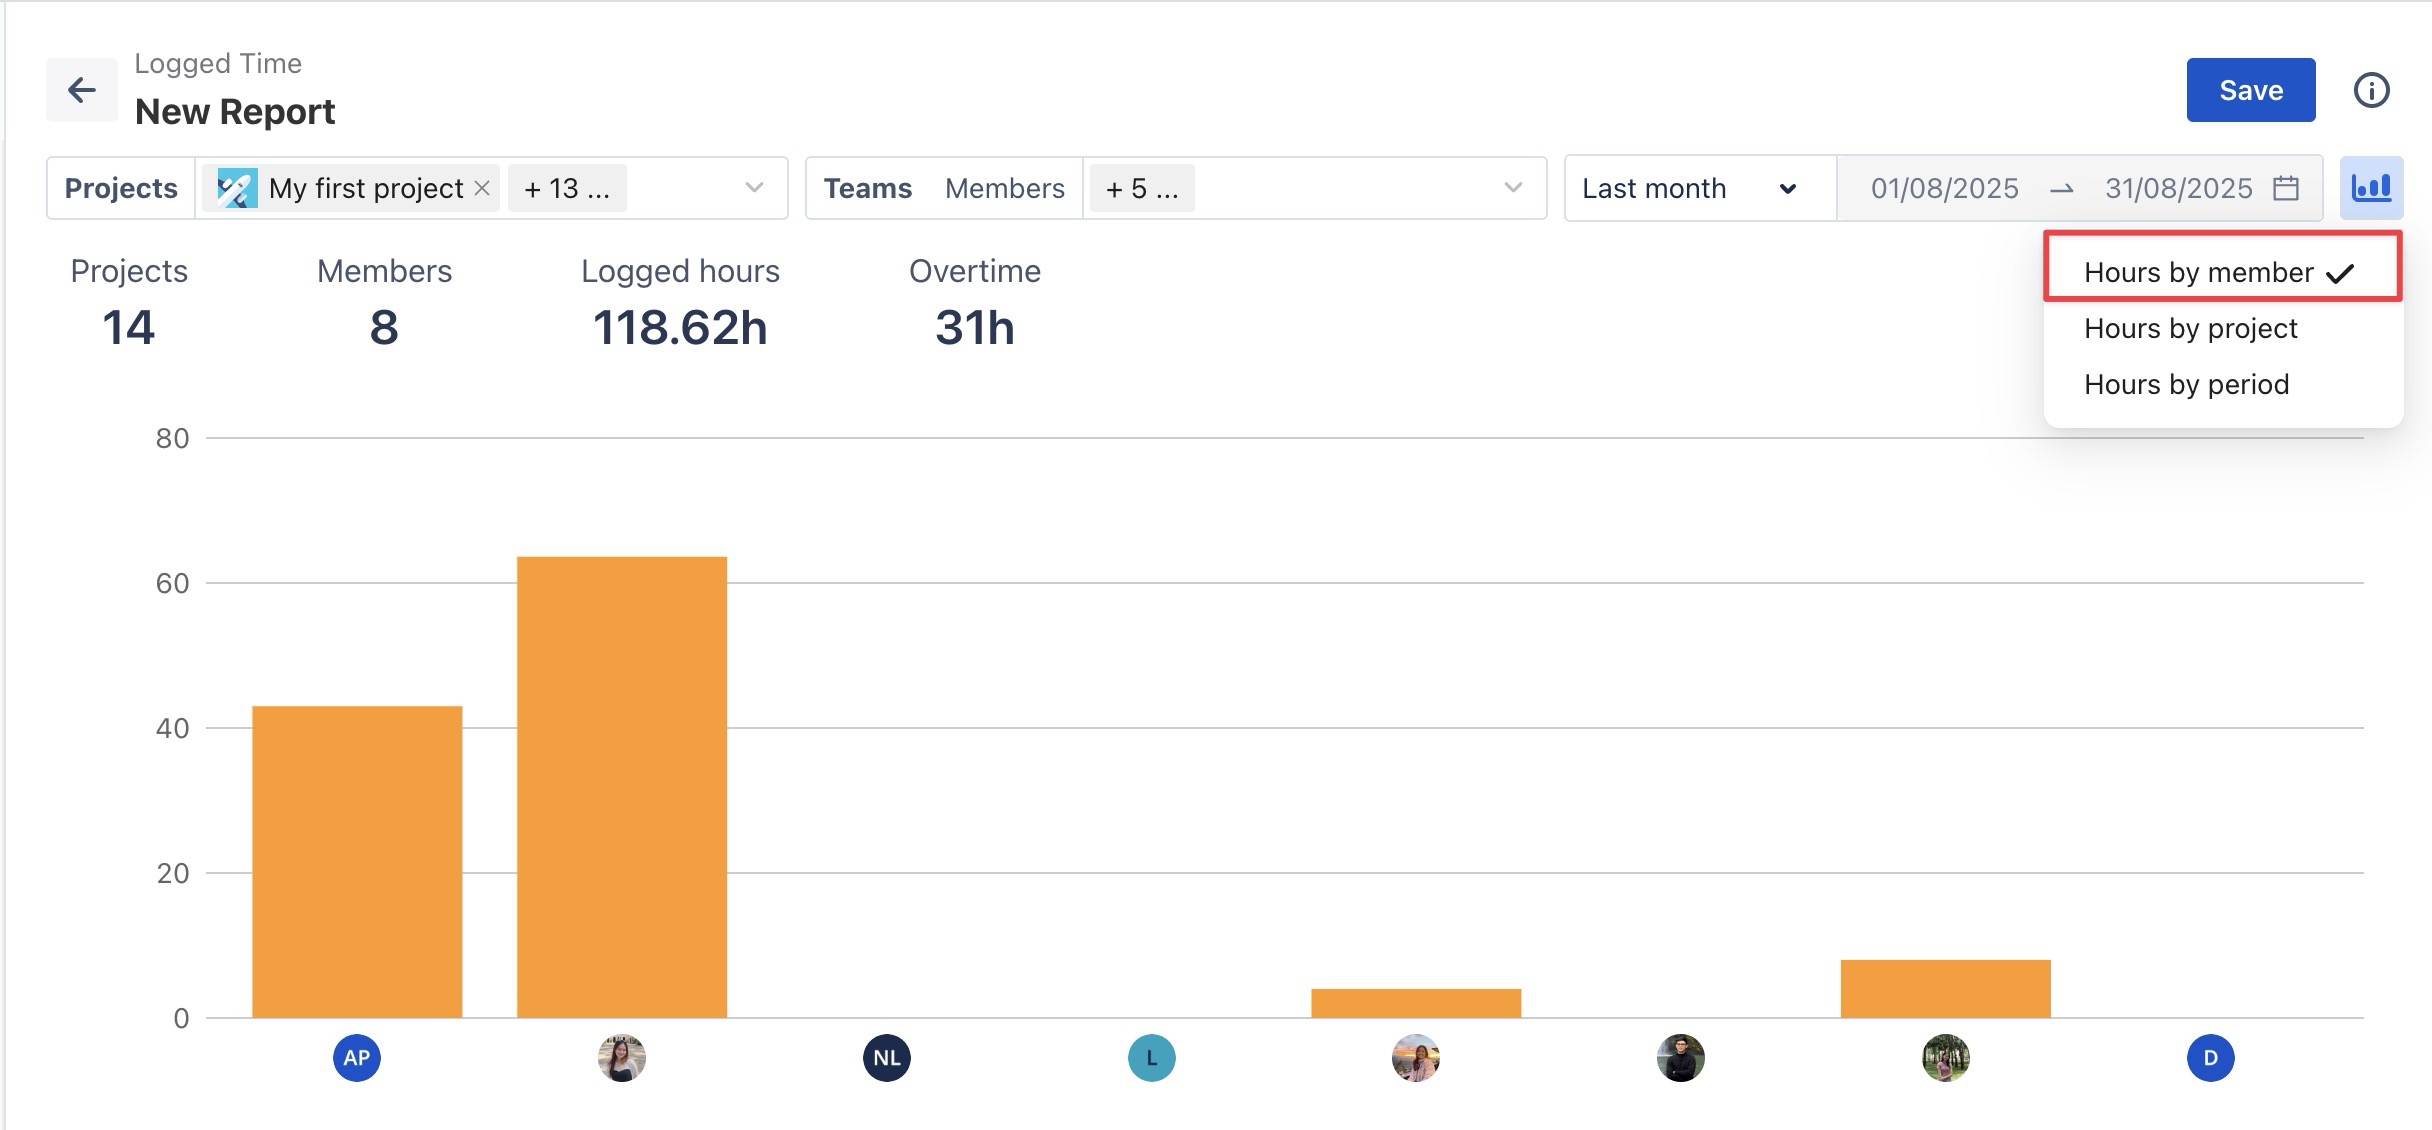This screenshot has width=2432, height=1130.
Task: Choose Hours by project option
Action: coord(2190,328)
